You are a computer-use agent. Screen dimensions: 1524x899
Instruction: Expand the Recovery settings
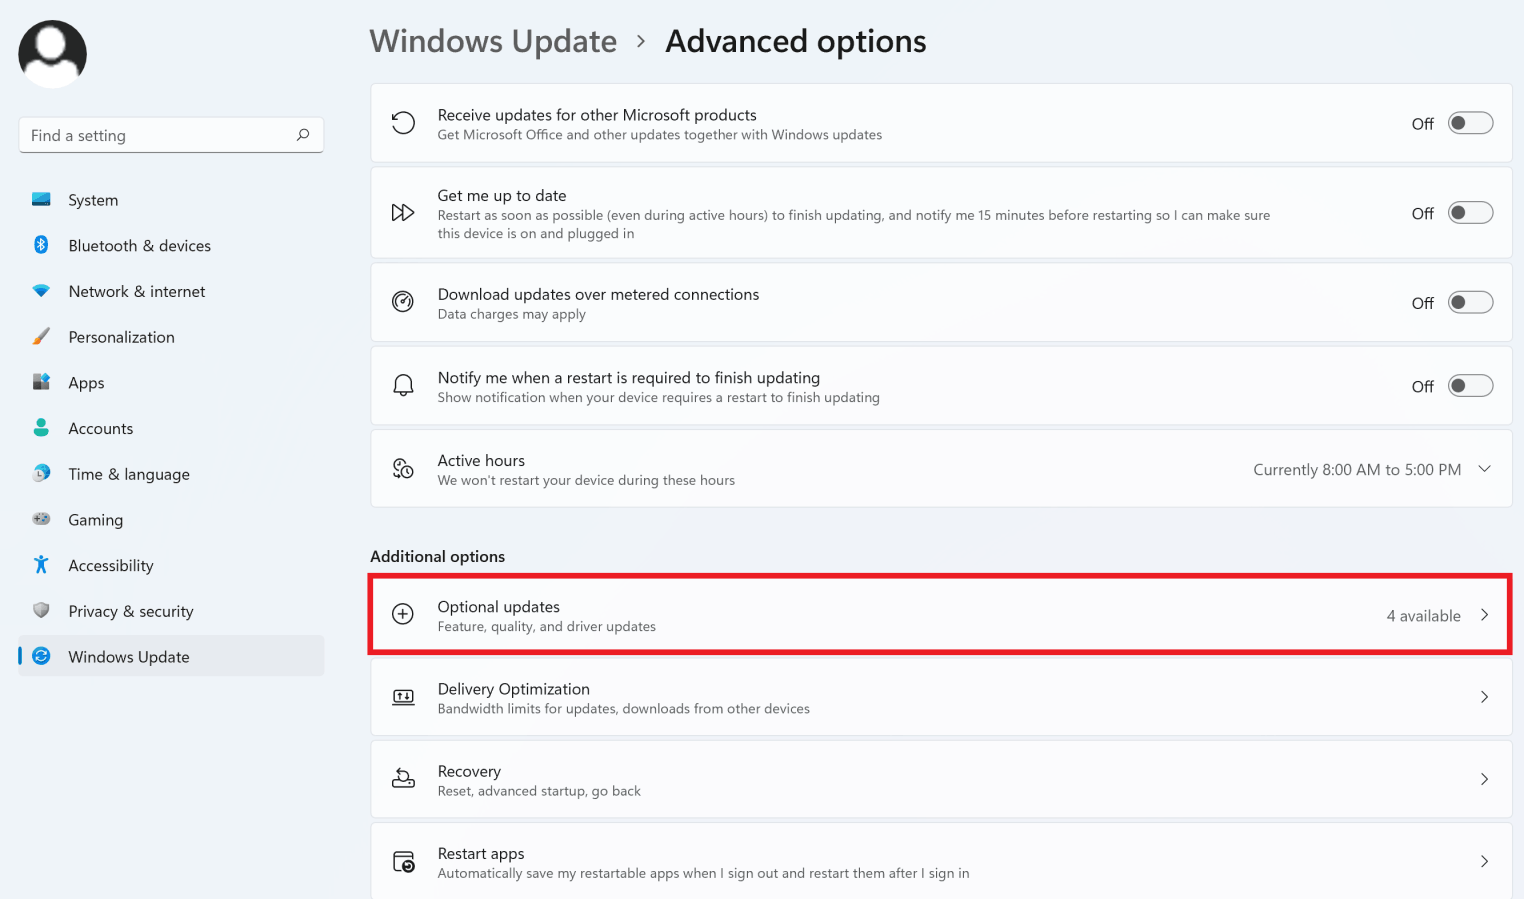tap(940, 779)
